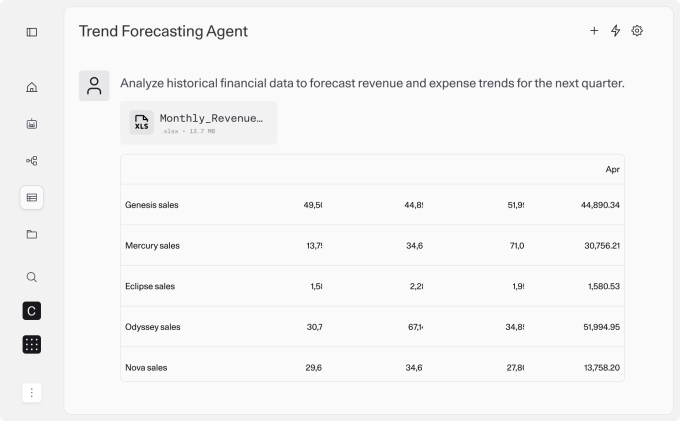Expand the three-dot more options menu
680x421 pixels.
(32, 393)
